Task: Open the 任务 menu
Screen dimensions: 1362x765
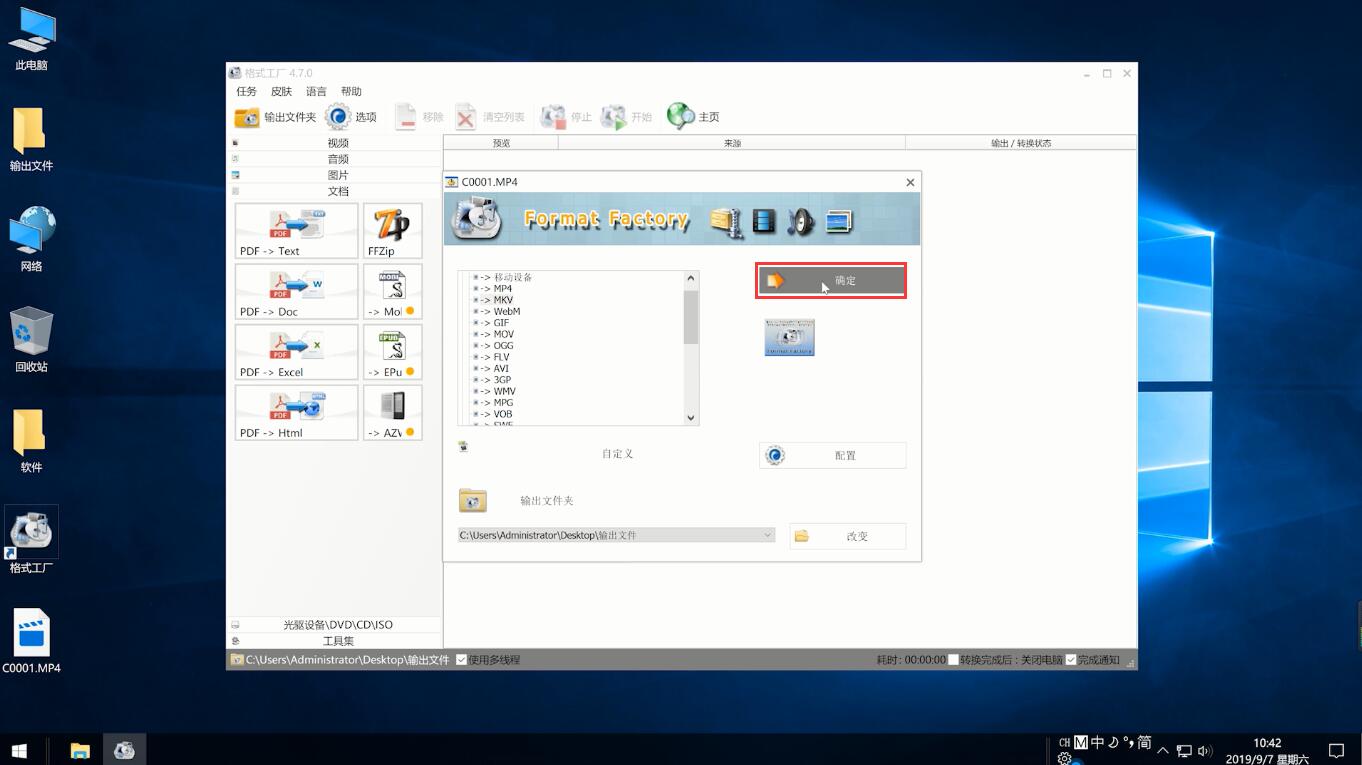Action: (246, 91)
